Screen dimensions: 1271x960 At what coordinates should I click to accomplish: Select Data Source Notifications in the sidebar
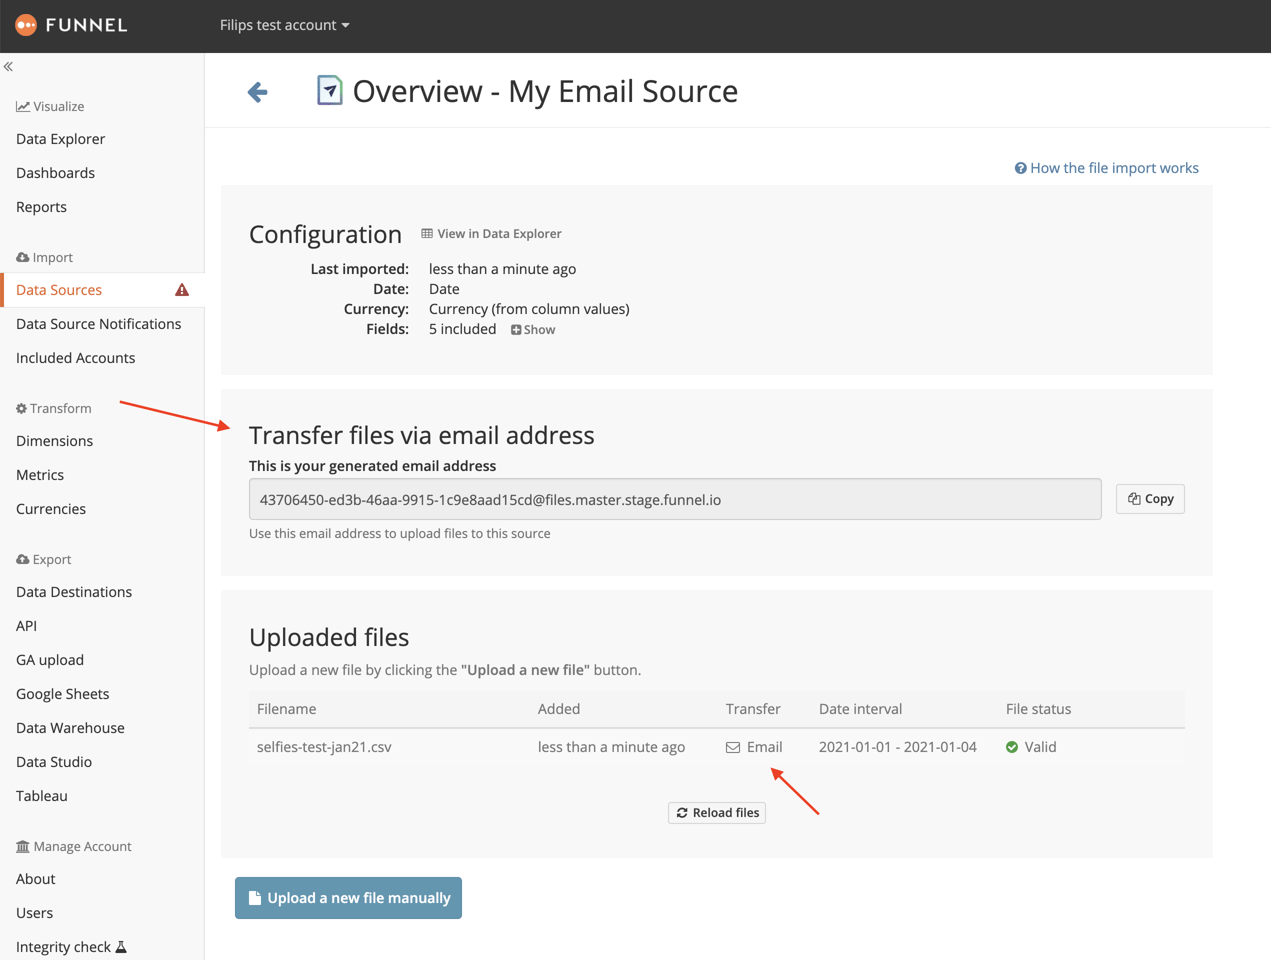click(x=98, y=323)
